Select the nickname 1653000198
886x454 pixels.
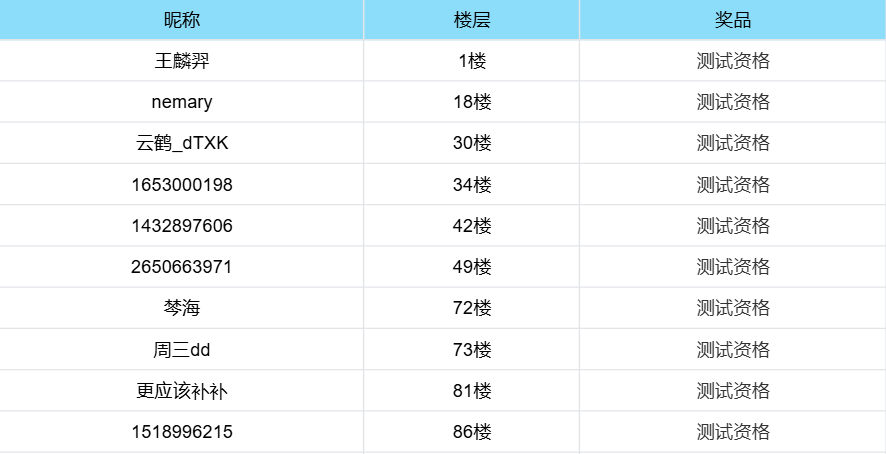click(181, 184)
